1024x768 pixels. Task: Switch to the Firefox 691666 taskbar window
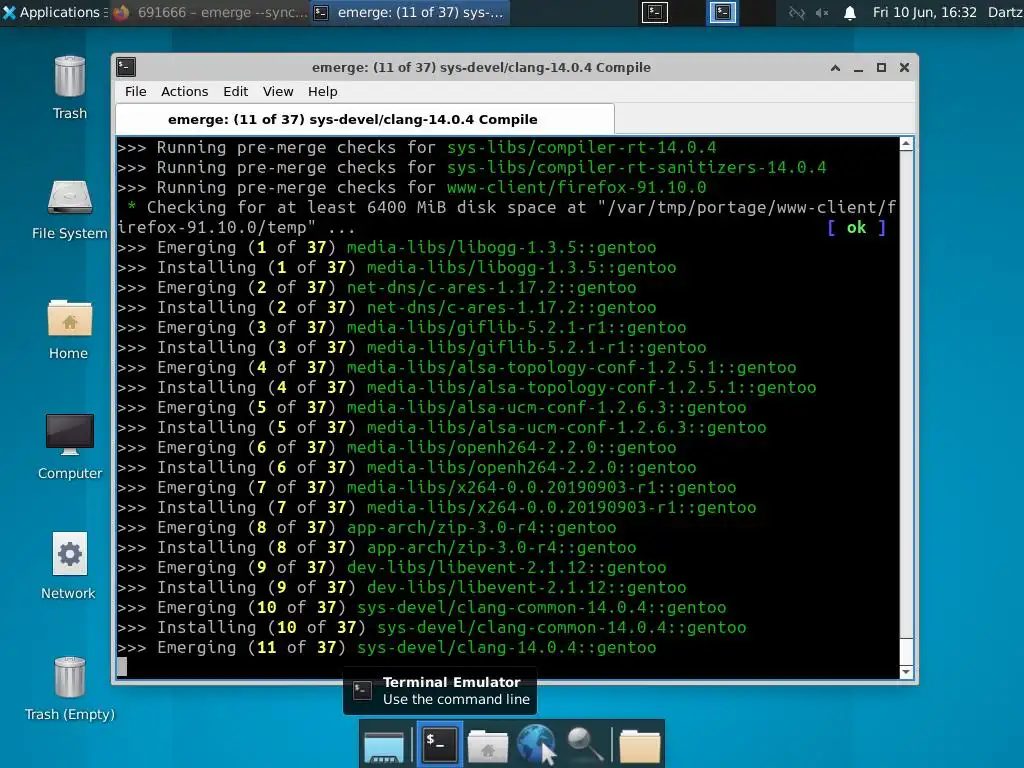click(209, 12)
